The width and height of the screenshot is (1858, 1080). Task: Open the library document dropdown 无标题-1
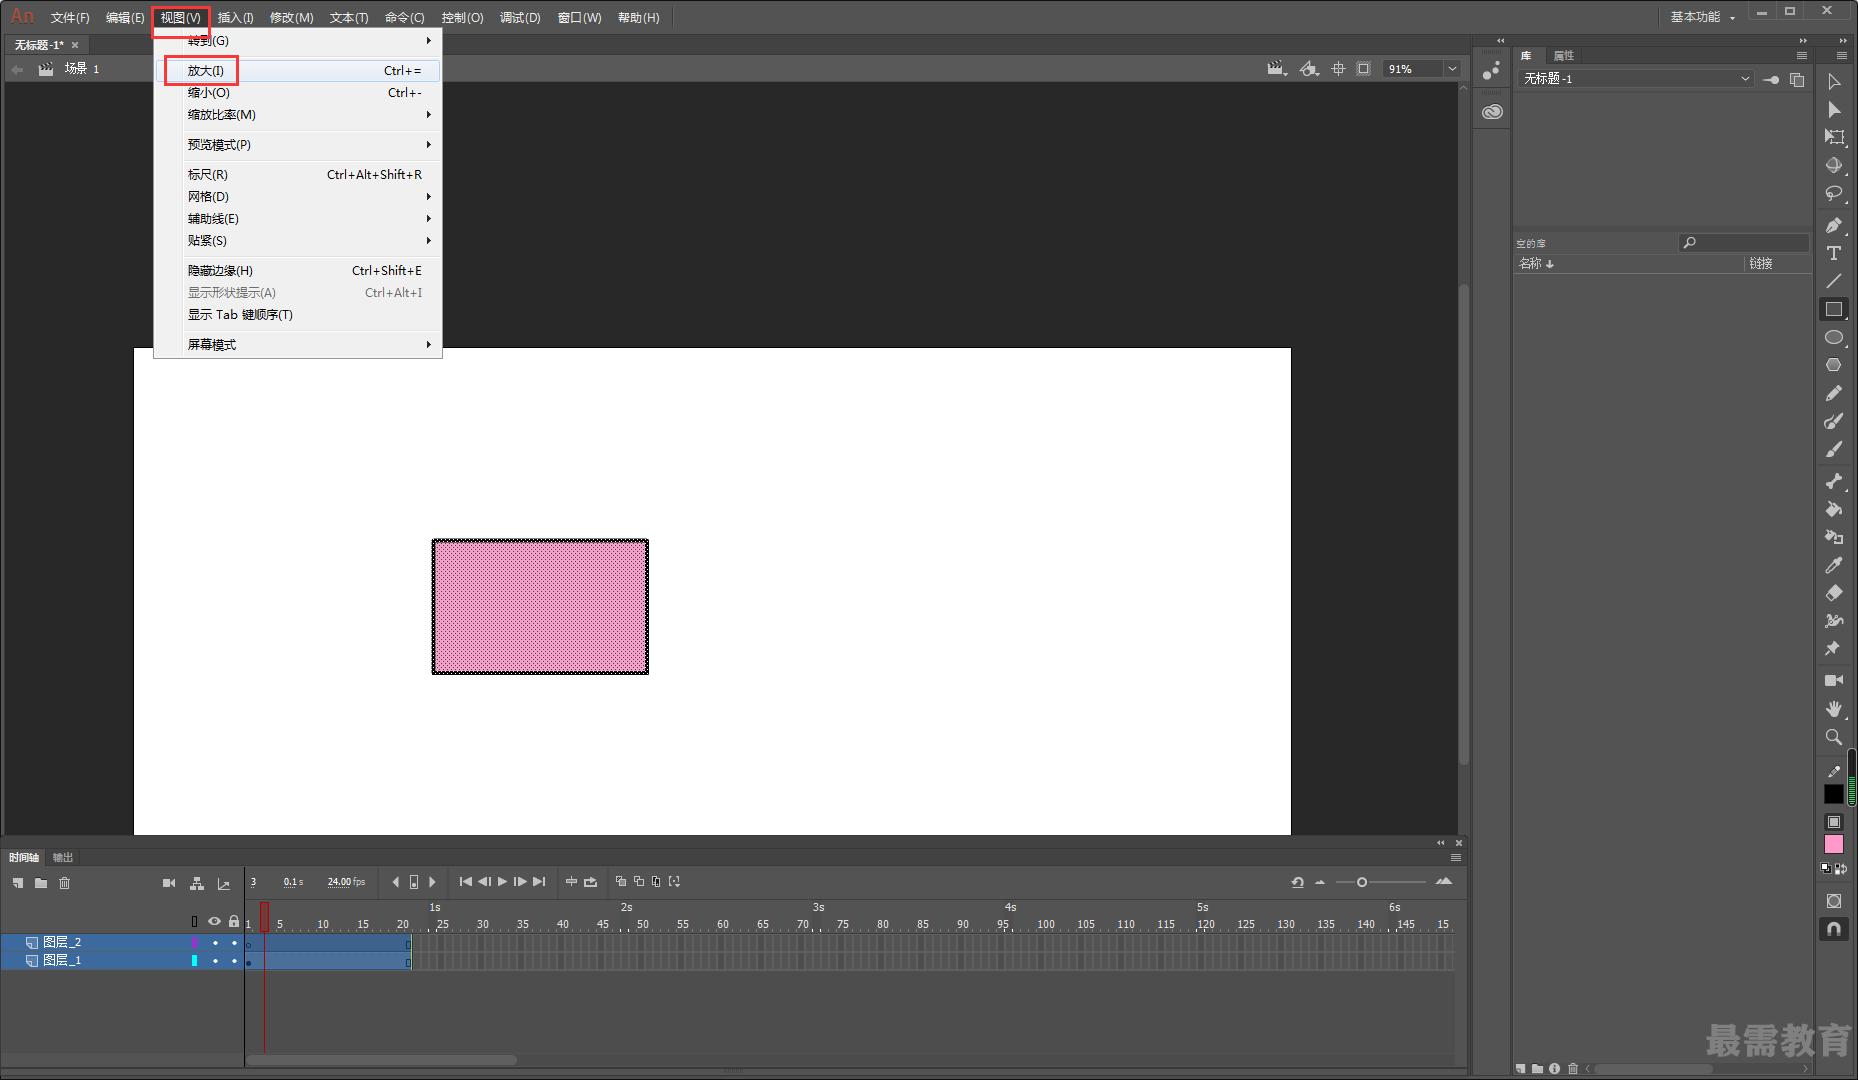pos(1635,79)
